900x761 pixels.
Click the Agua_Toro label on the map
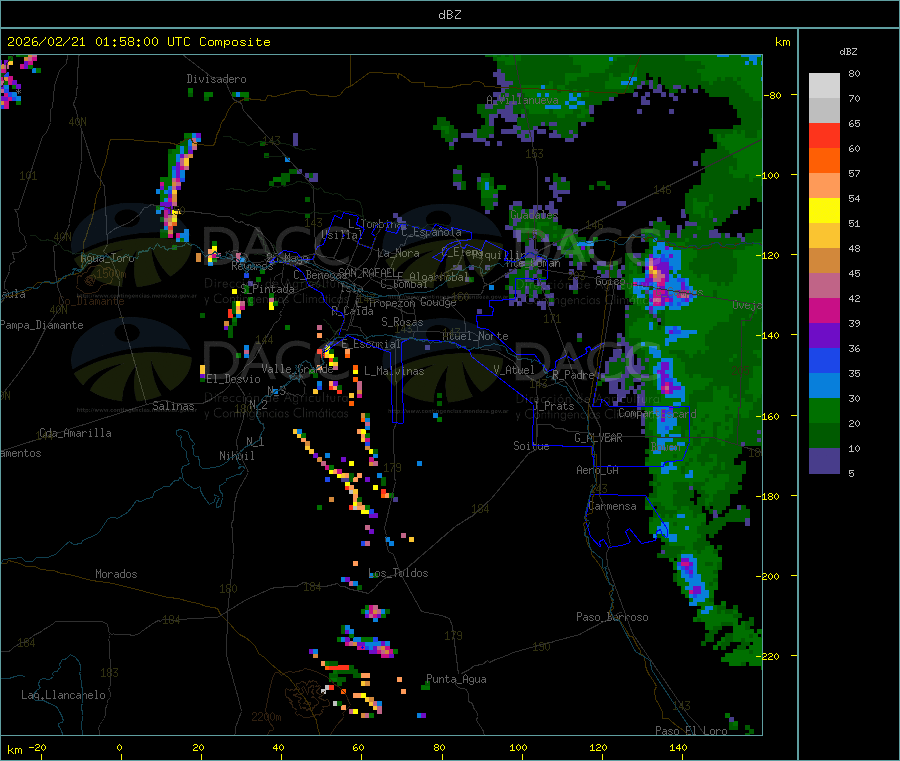pos(107,258)
